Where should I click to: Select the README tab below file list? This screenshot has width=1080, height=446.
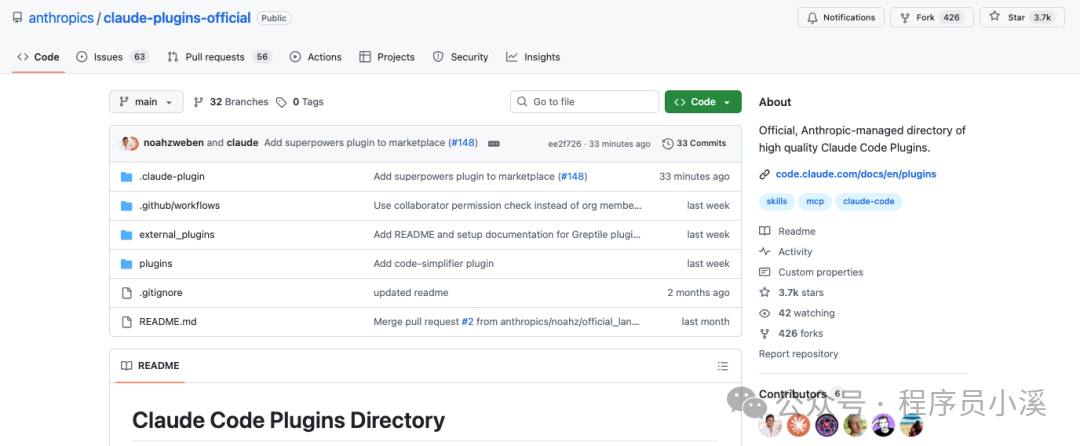tap(150, 365)
